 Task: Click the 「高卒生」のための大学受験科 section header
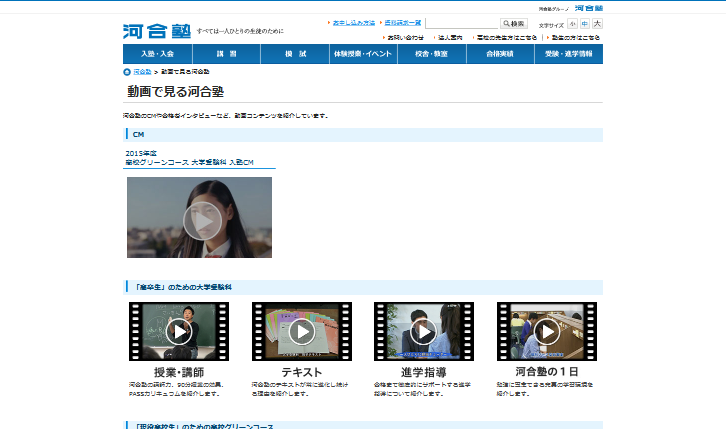point(363,287)
